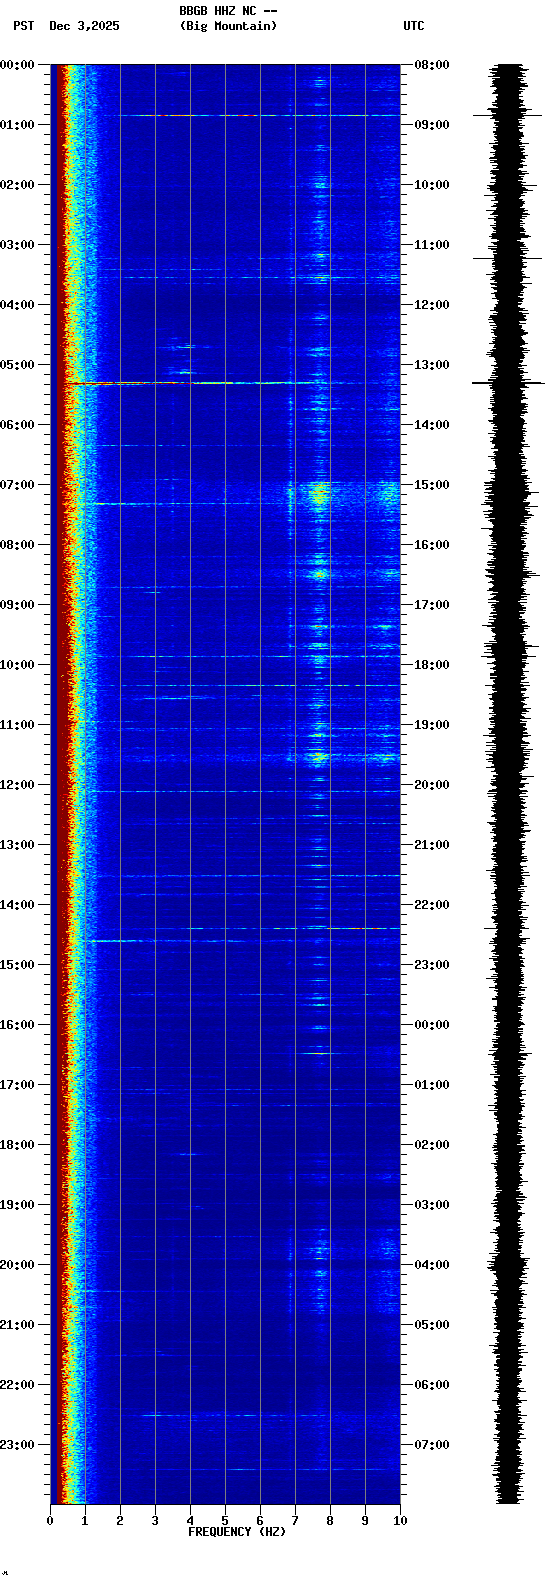Image resolution: width=552 pixels, height=1584 pixels.
Task: Click the 06:00 label on UTC axis
Action: pos(432,1385)
